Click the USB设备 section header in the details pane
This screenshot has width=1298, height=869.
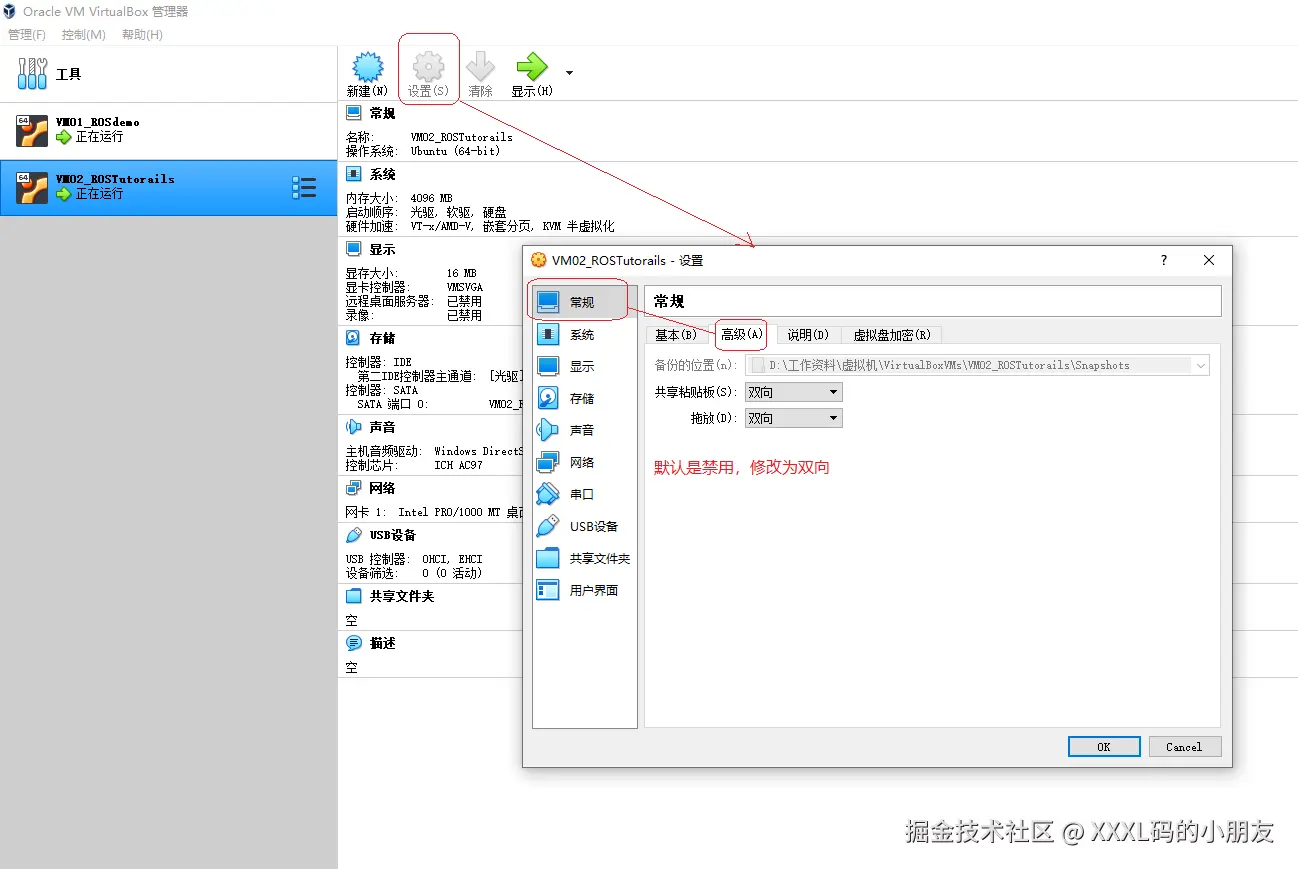pyautogui.click(x=392, y=535)
